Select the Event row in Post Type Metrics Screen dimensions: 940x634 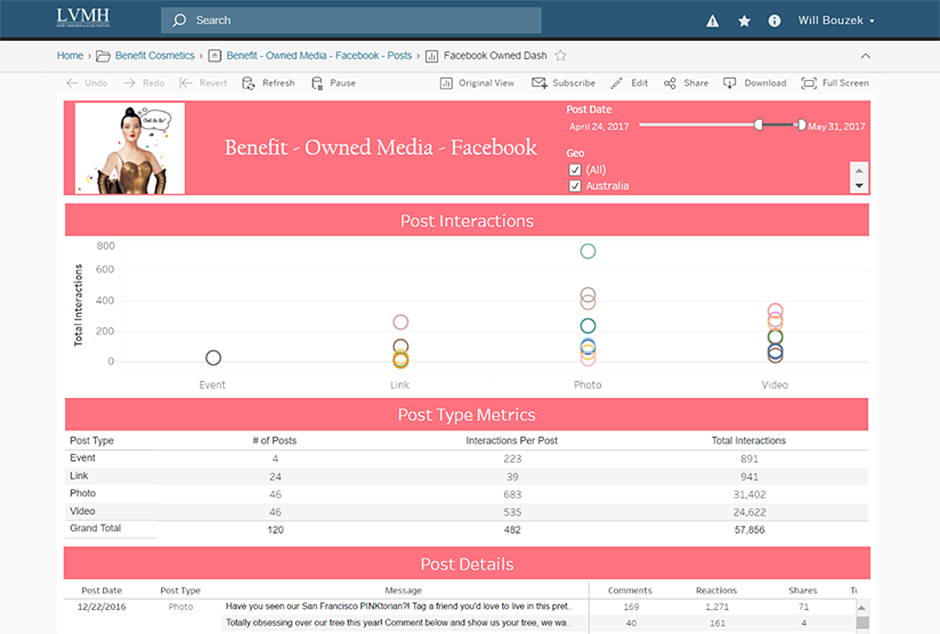point(466,458)
